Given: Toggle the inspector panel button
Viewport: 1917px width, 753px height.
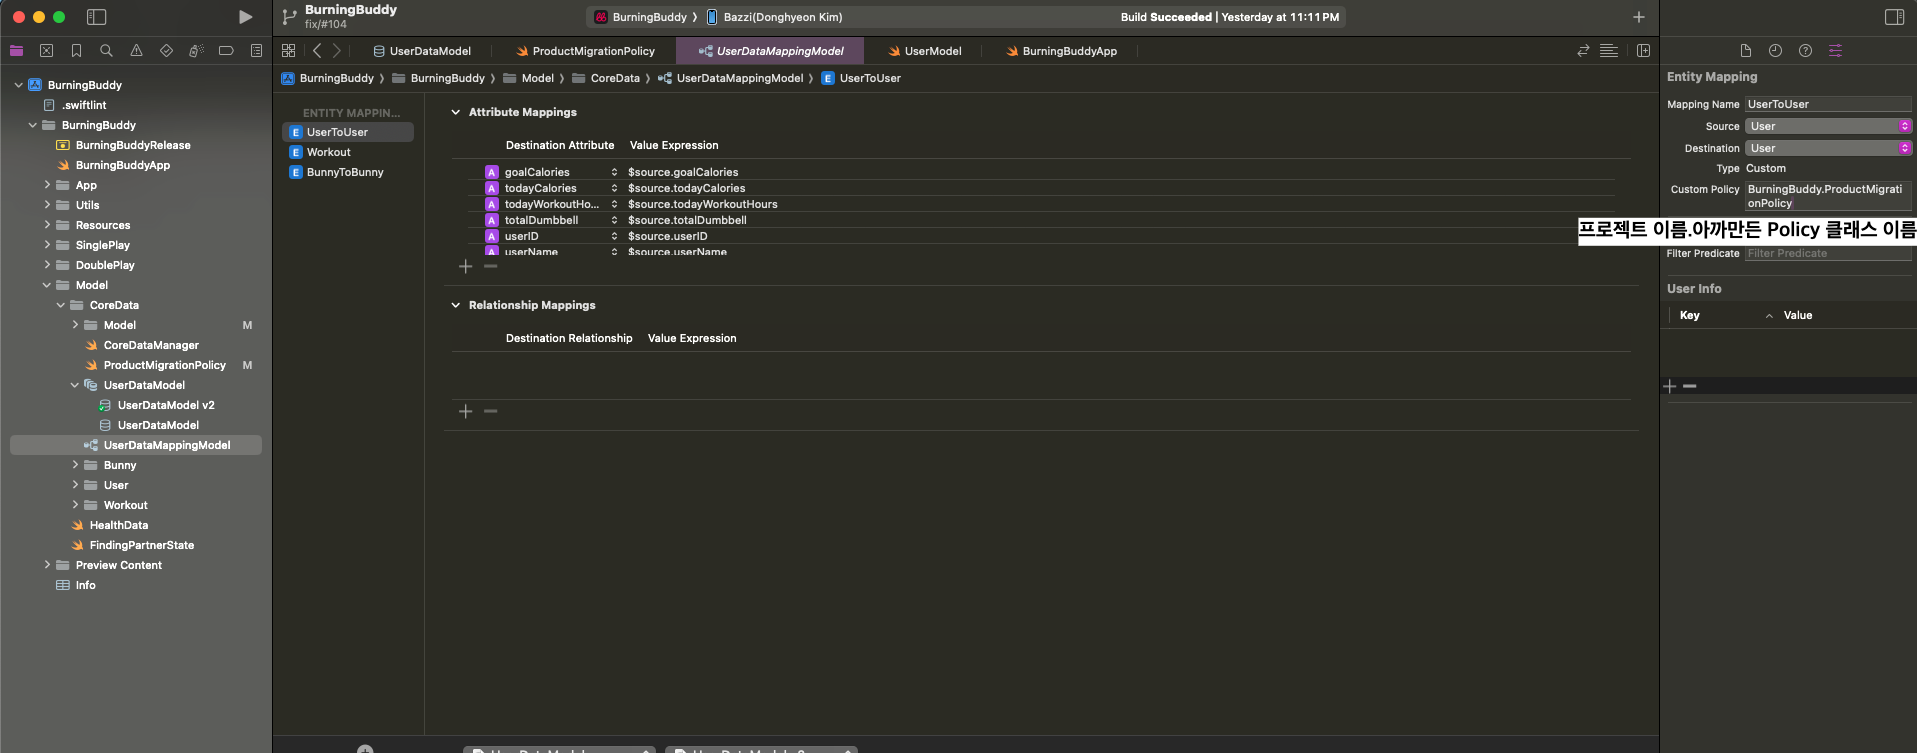Looking at the screenshot, I should [x=1894, y=17].
